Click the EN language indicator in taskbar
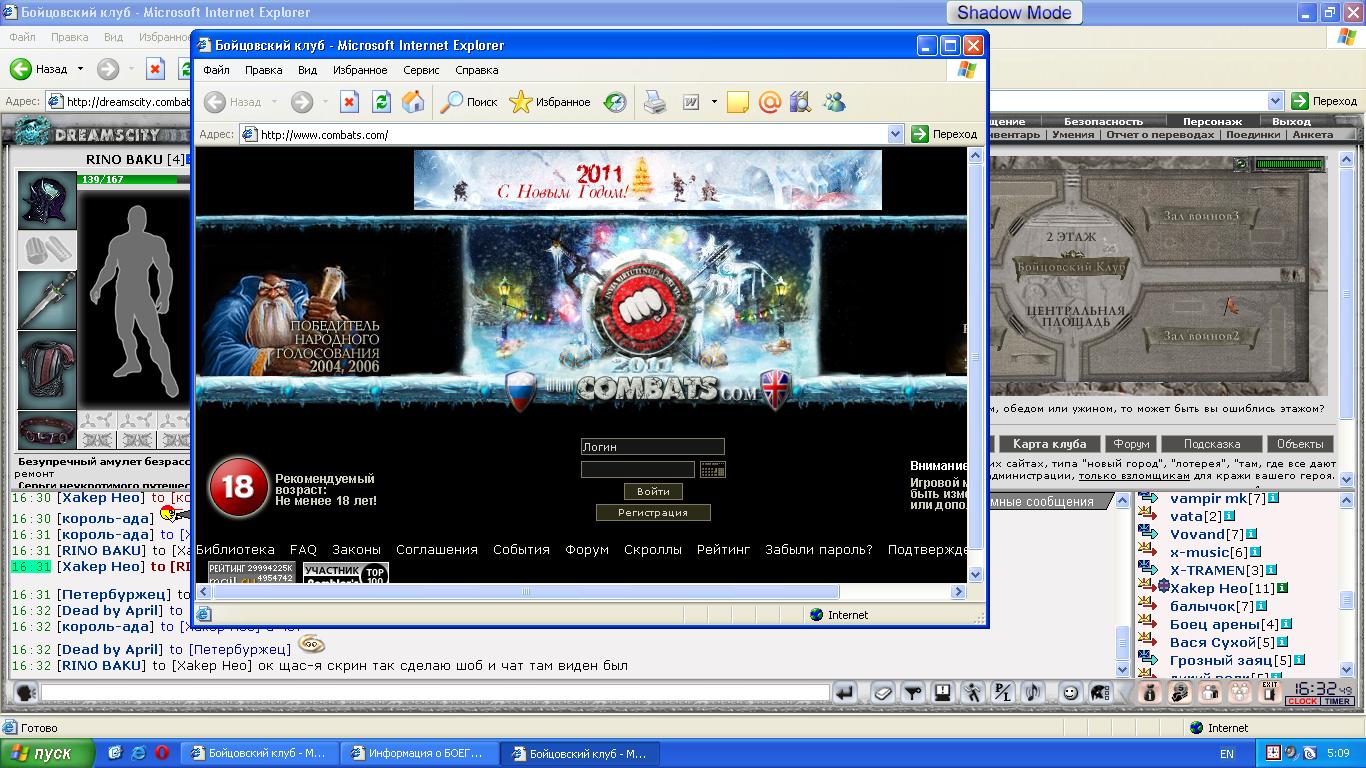The width and height of the screenshot is (1366, 768). tap(1226, 754)
